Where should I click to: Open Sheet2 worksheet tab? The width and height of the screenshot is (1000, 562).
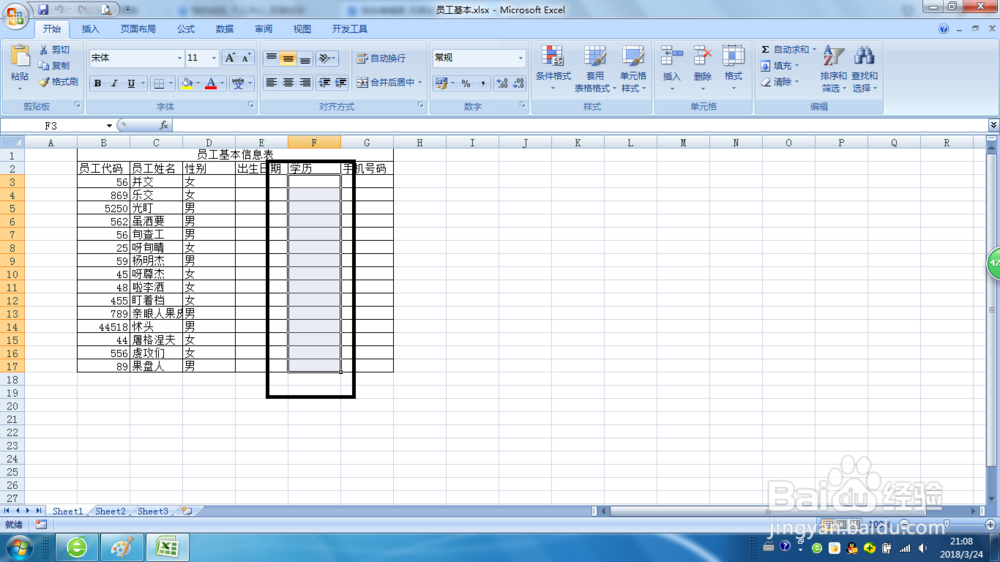pyautogui.click(x=110, y=511)
